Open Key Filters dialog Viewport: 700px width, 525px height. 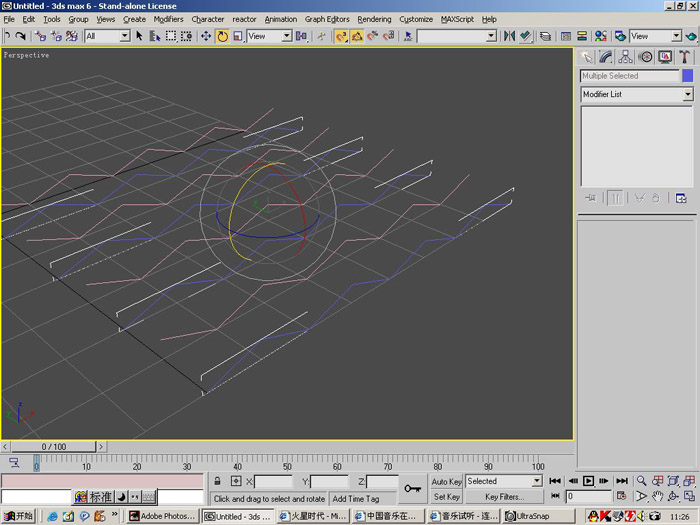[x=504, y=497]
